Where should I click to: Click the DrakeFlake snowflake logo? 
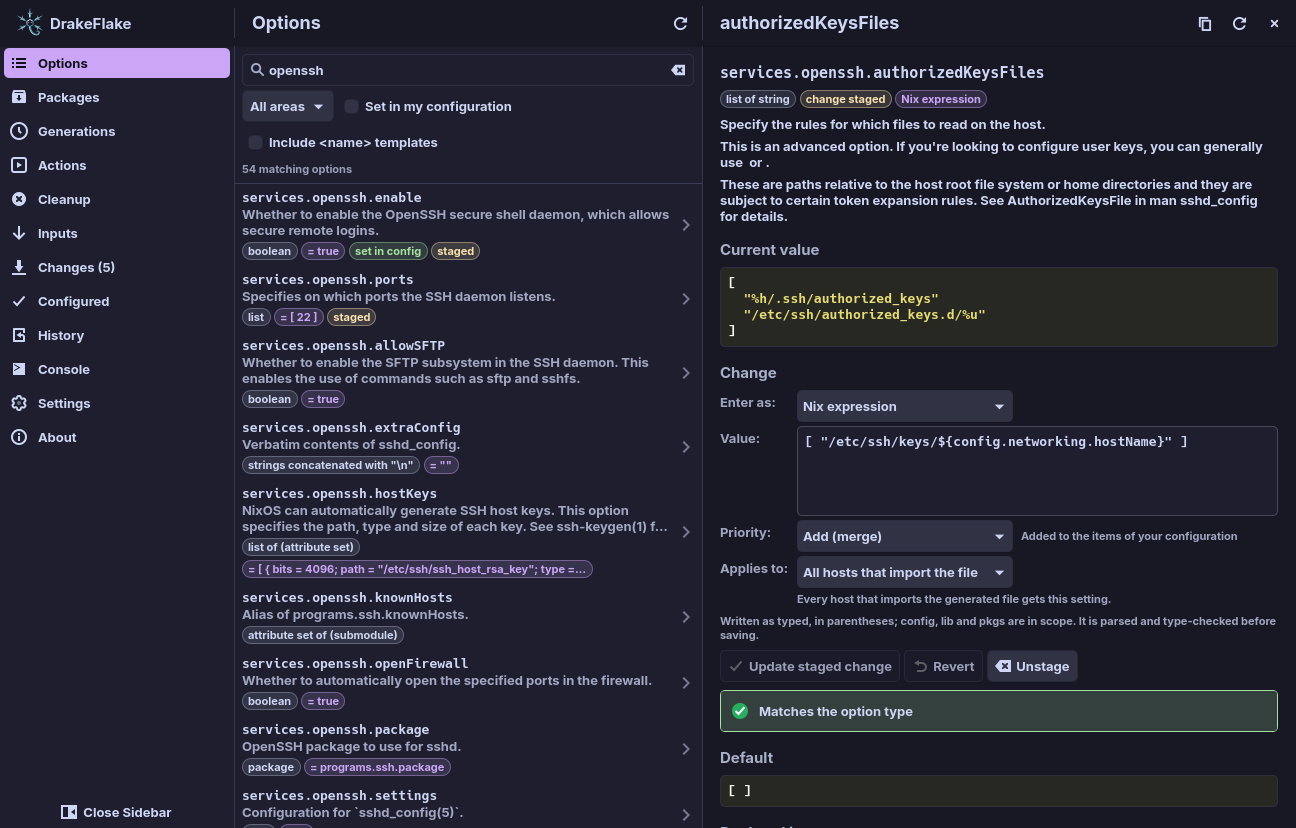[30, 23]
